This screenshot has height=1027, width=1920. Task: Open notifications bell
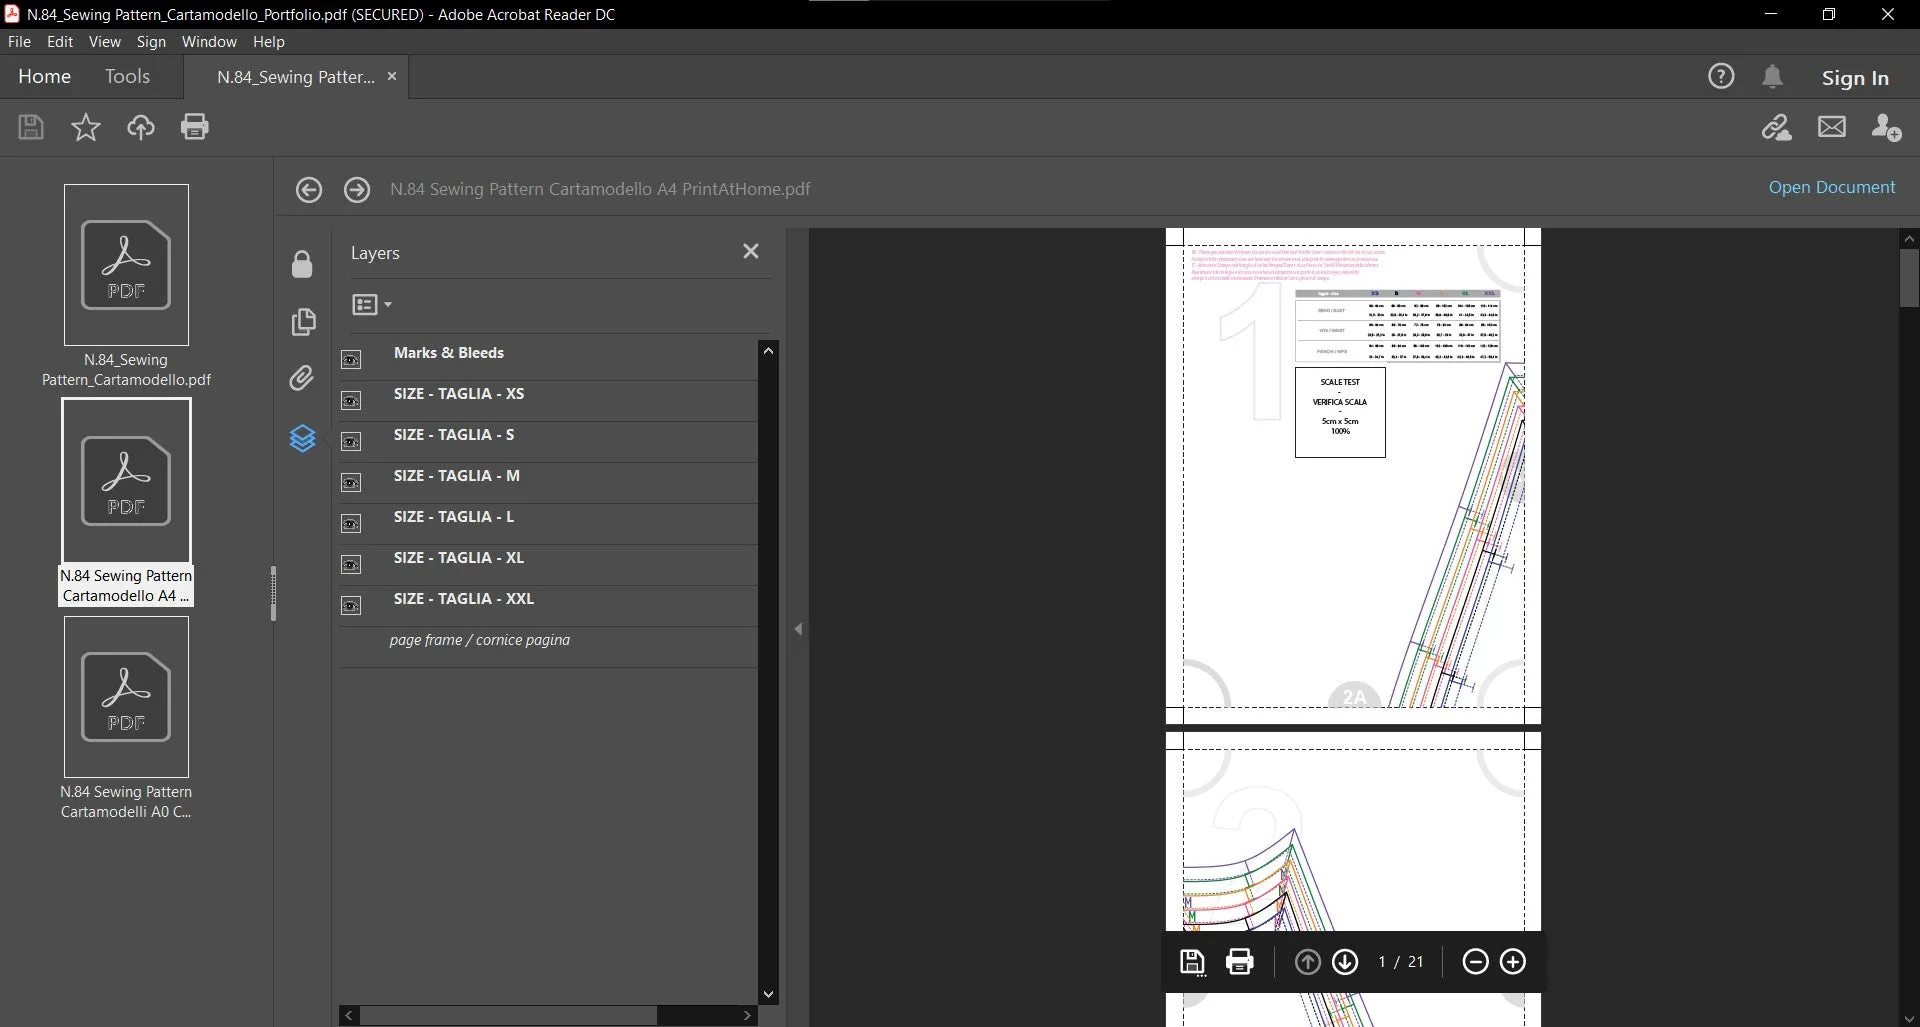[x=1772, y=77]
